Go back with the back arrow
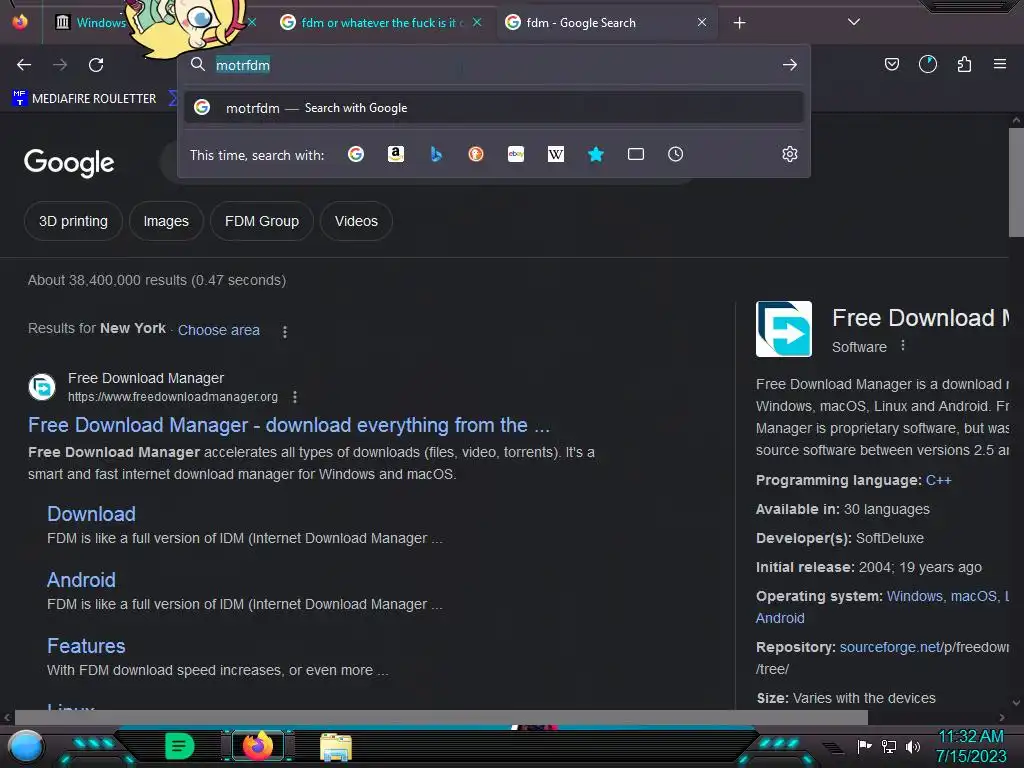This screenshot has height=768, width=1024. (24, 65)
